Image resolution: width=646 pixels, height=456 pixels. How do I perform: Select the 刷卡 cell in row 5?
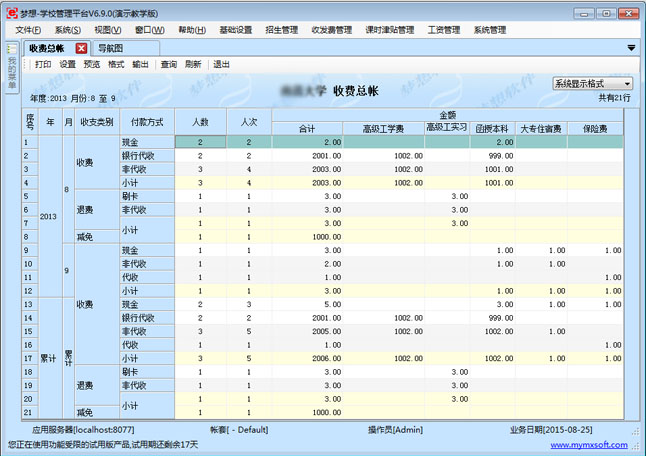pyautogui.click(x=147, y=196)
